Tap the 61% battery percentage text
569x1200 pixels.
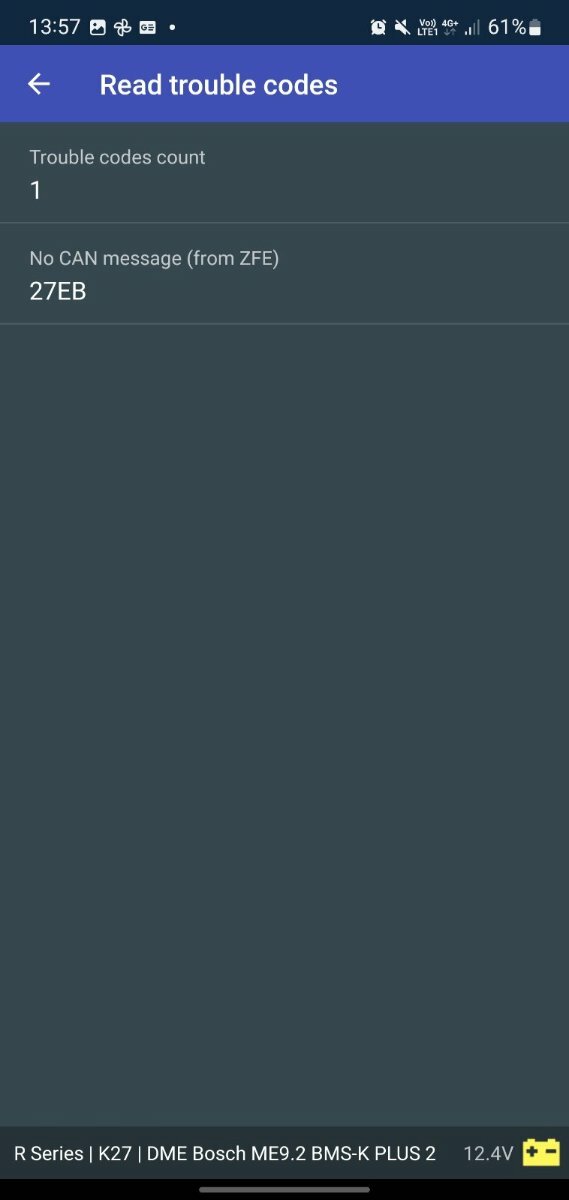(507, 27)
